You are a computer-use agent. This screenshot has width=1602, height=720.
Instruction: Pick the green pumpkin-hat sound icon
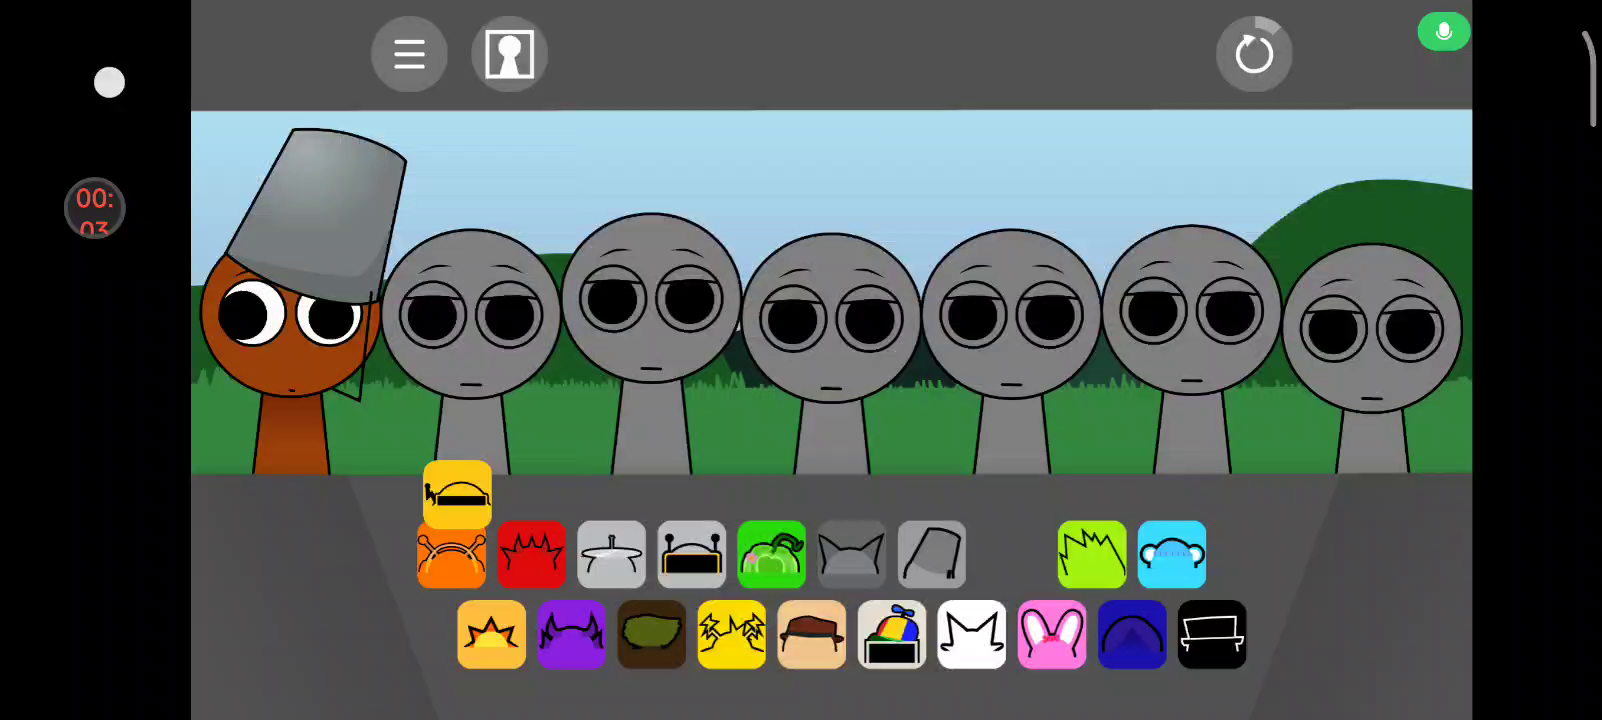click(771, 554)
